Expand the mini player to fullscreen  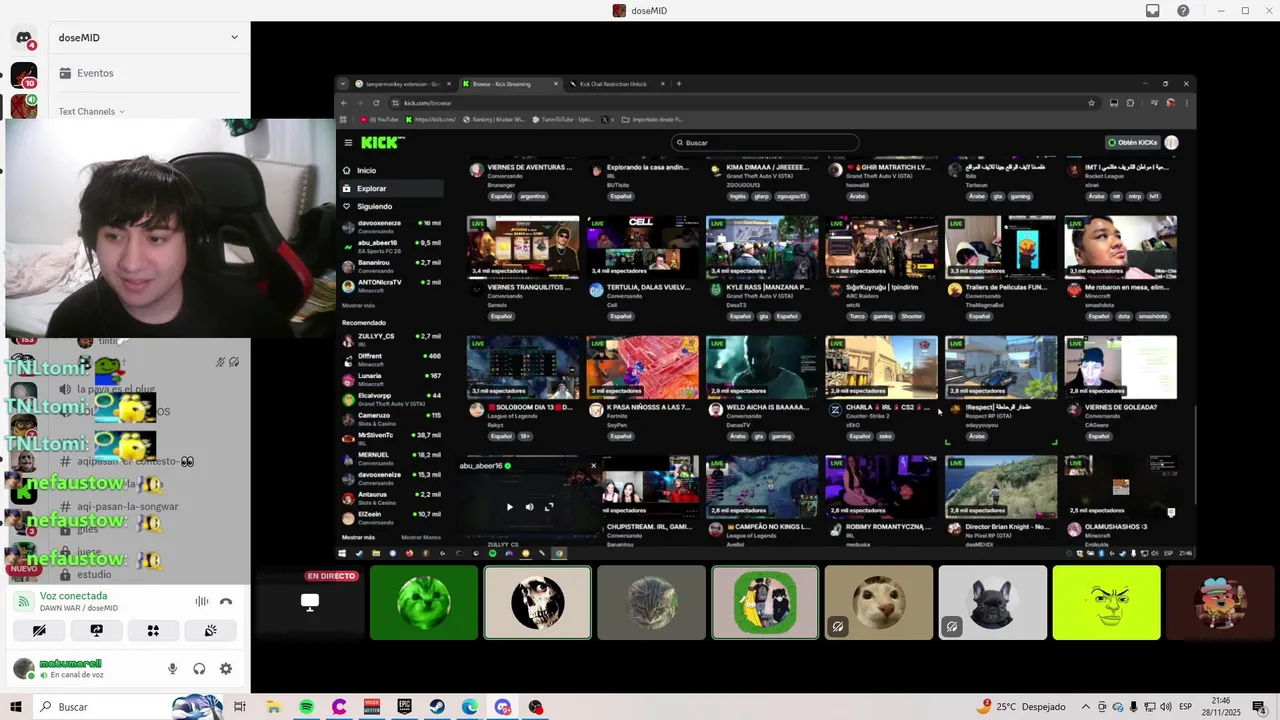click(x=549, y=507)
